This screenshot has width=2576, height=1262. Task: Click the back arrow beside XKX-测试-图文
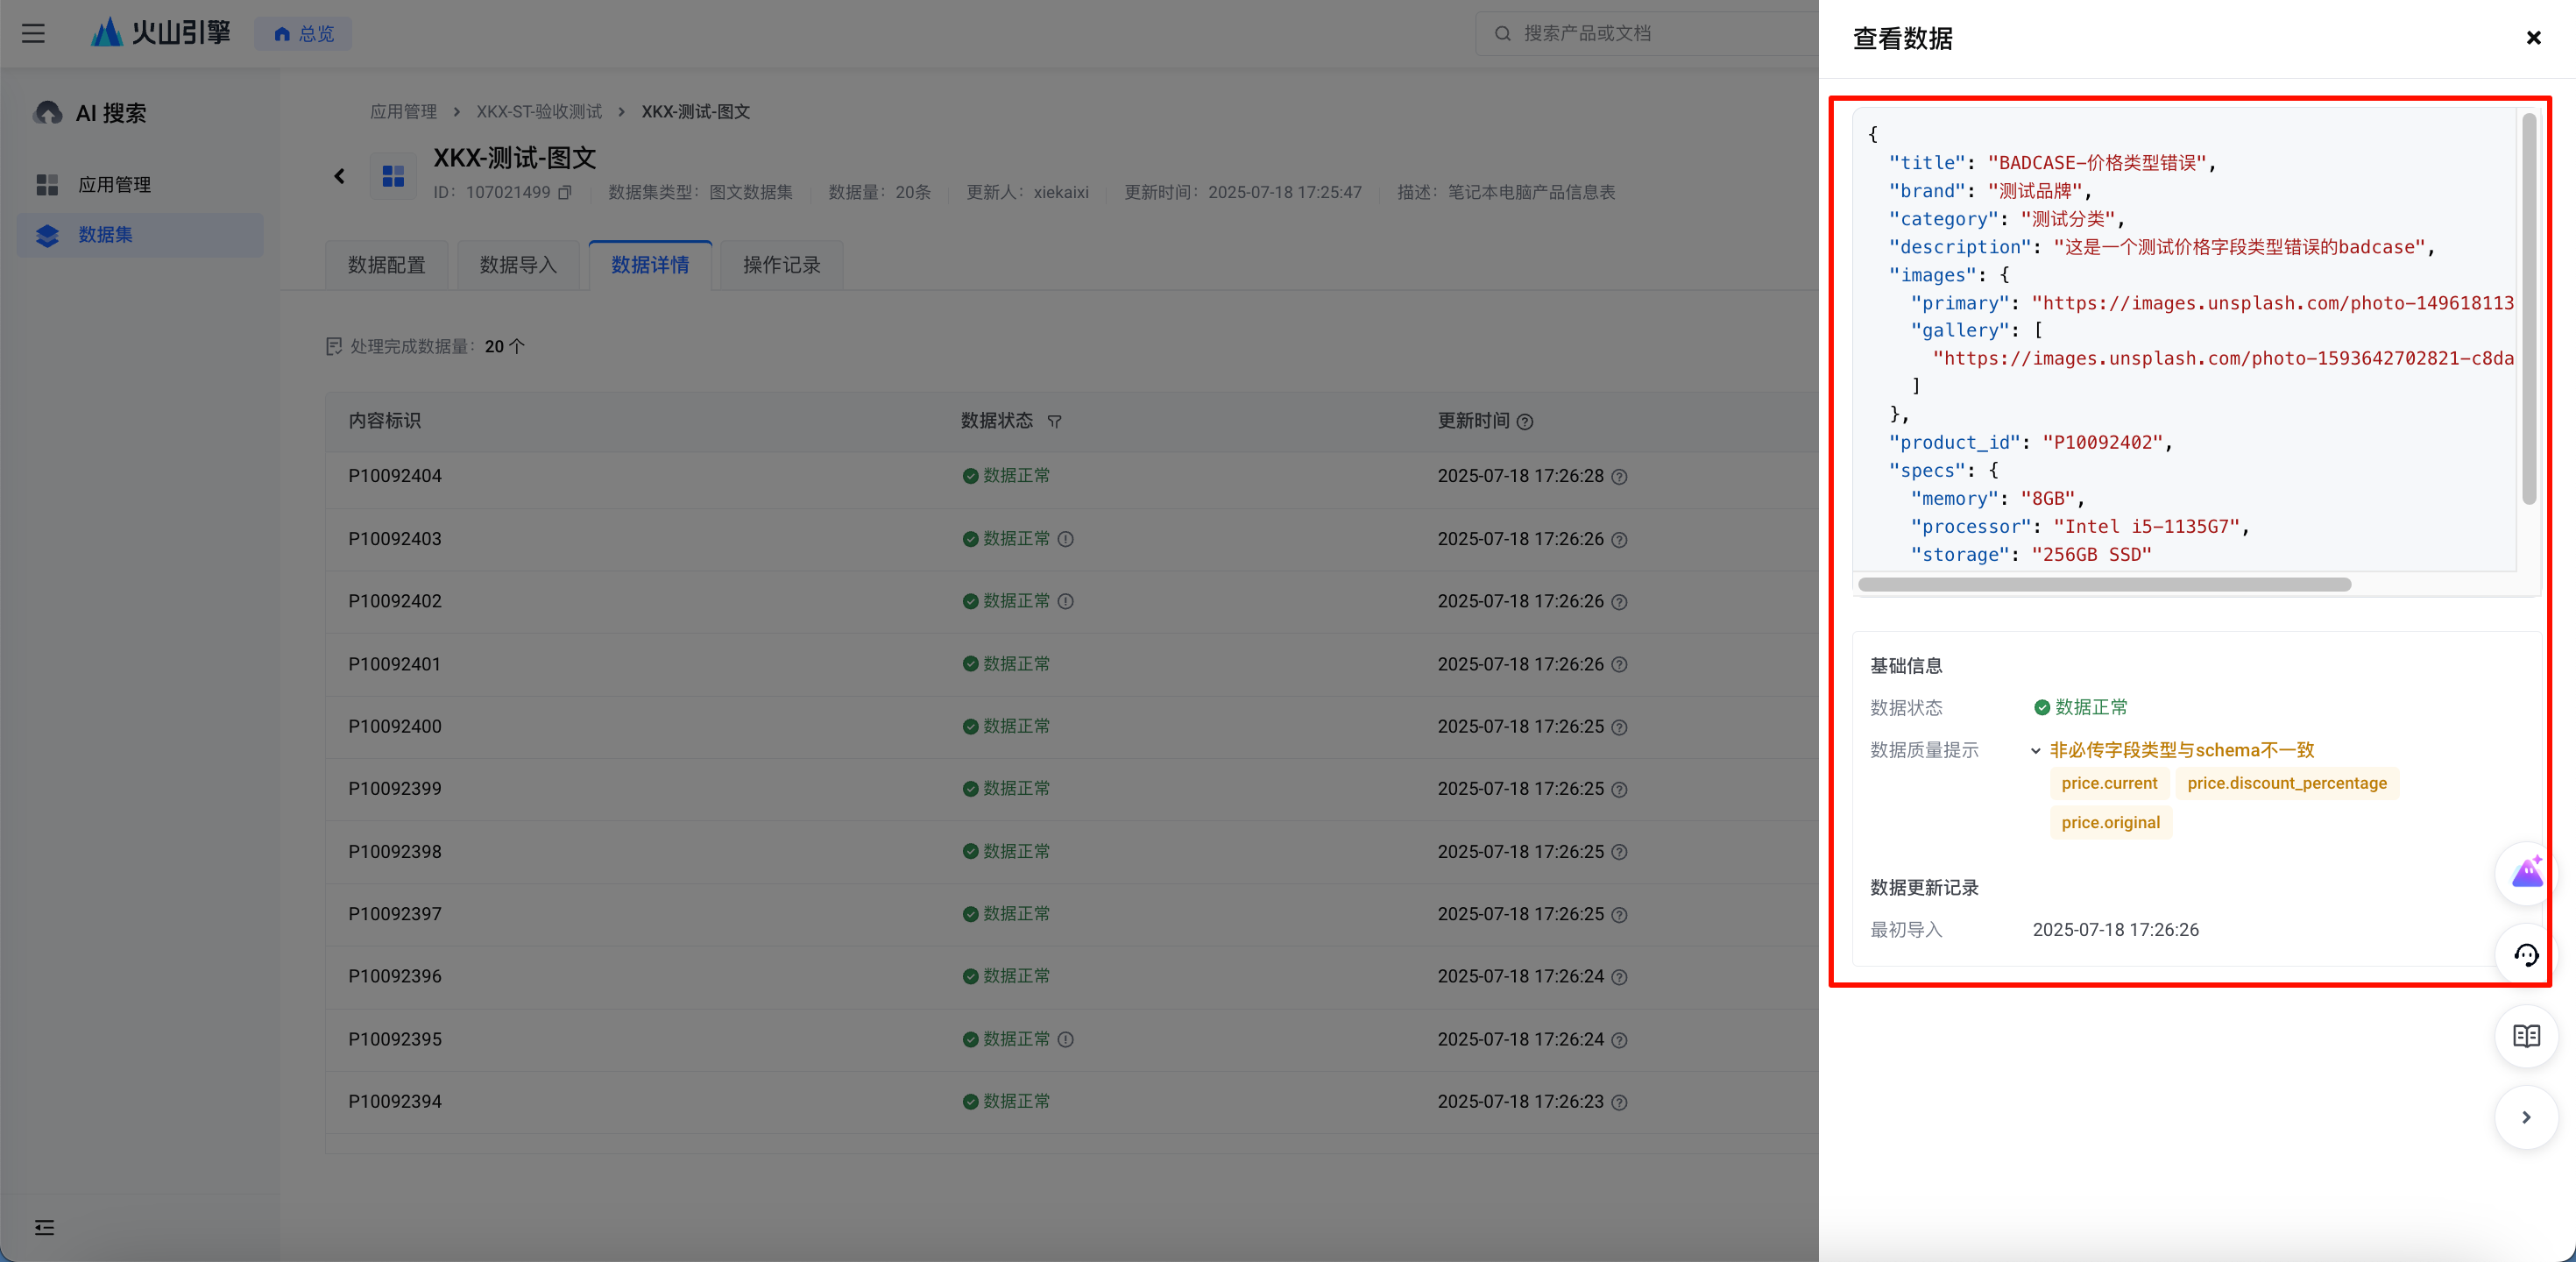339,176
